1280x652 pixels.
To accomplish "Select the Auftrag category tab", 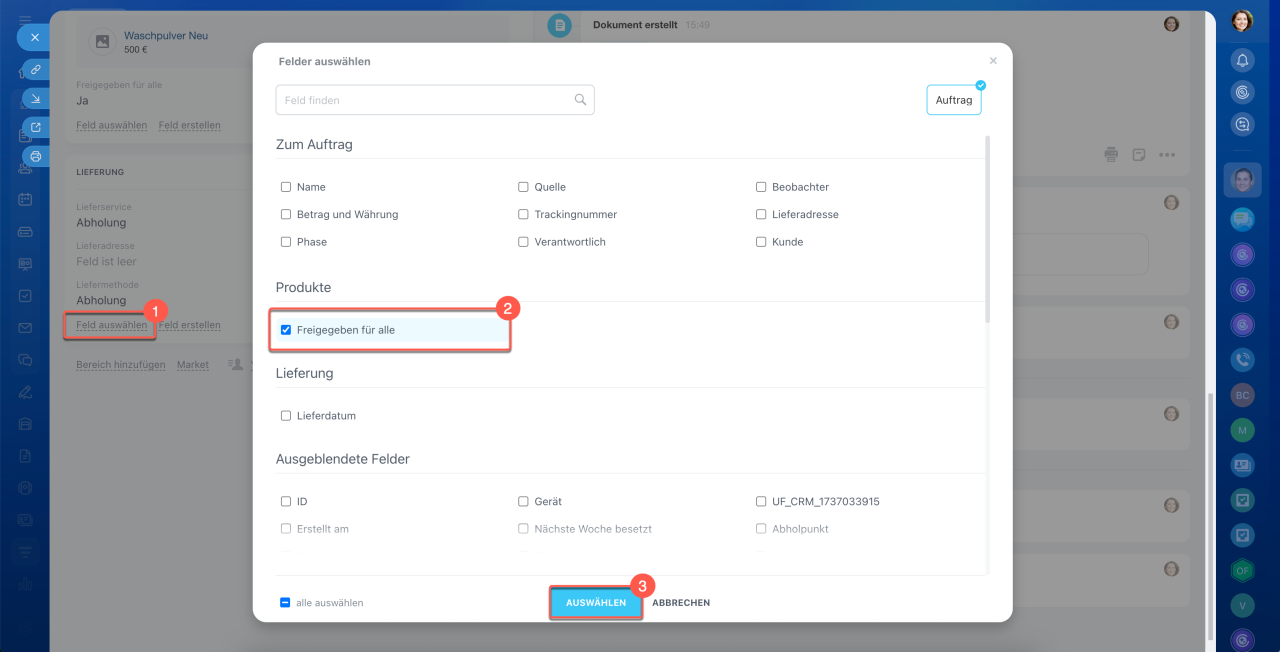I will click(x=954, y=100).
